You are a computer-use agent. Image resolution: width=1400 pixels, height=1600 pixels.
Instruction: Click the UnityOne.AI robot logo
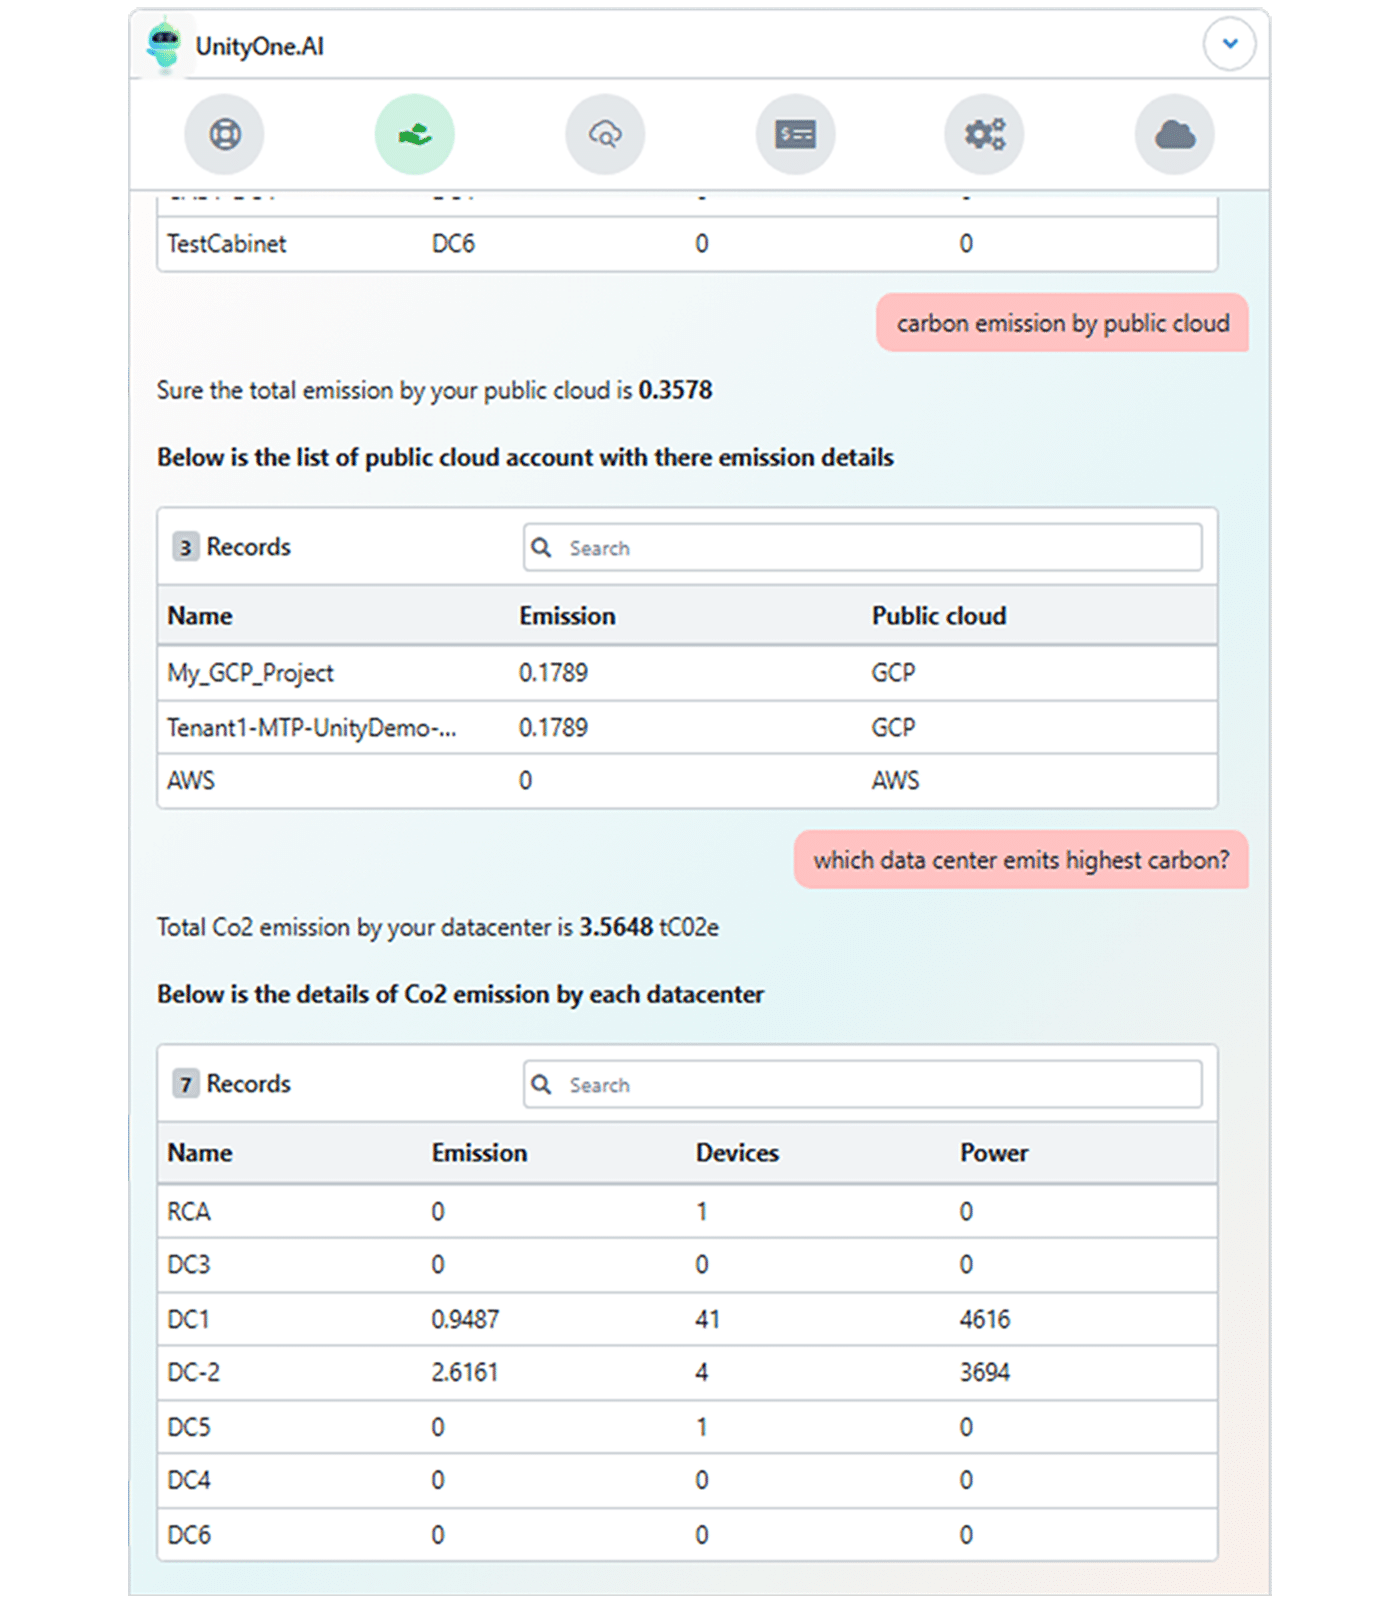[164, 46]
